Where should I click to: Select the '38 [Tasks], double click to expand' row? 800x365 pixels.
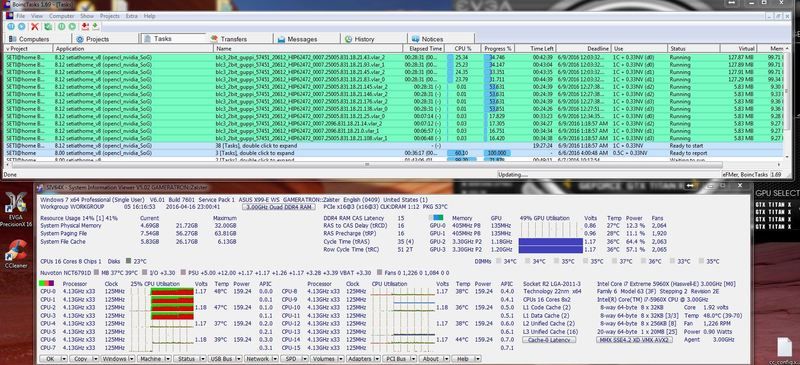click(x=393, y=145)
